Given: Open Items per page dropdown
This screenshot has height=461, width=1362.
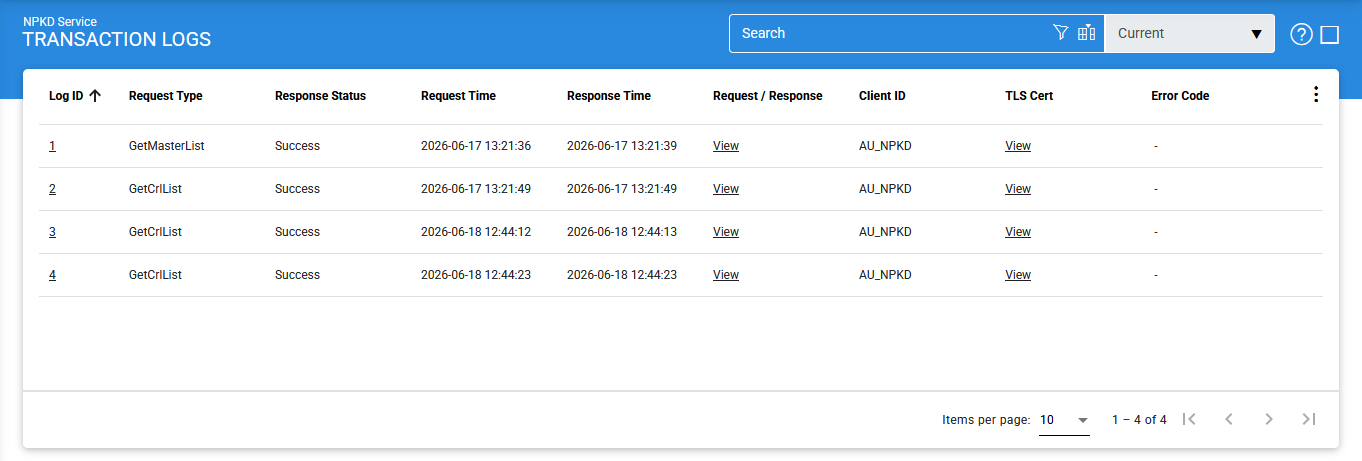Looking at the screenshot, I should coord(1064,420).
